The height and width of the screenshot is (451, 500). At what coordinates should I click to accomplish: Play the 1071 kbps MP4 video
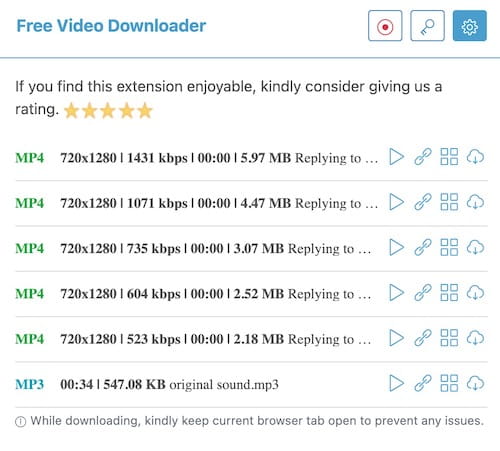coord(396,202)
